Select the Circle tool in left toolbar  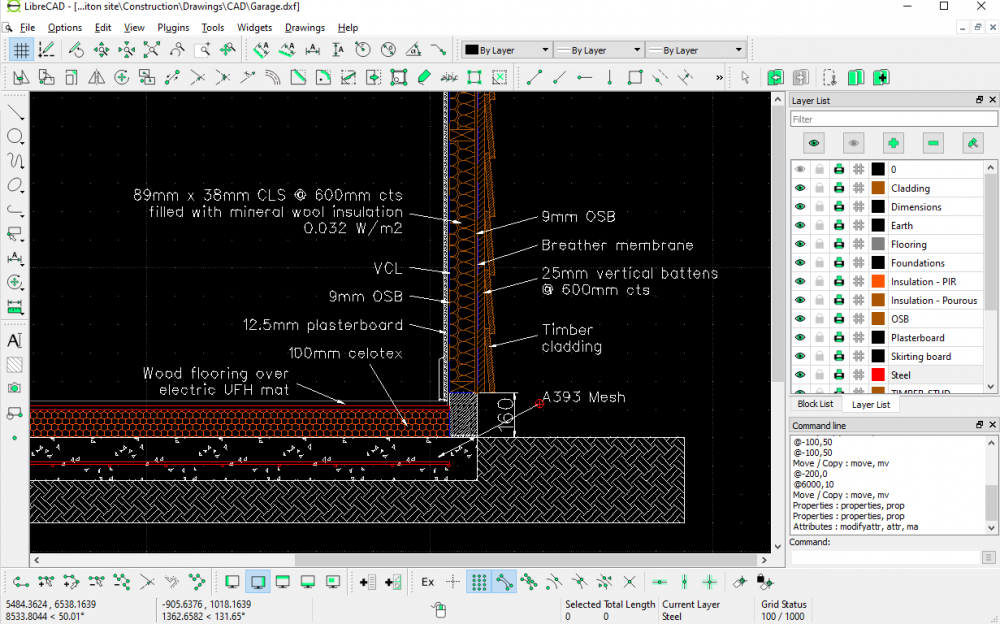pos(15,137)
